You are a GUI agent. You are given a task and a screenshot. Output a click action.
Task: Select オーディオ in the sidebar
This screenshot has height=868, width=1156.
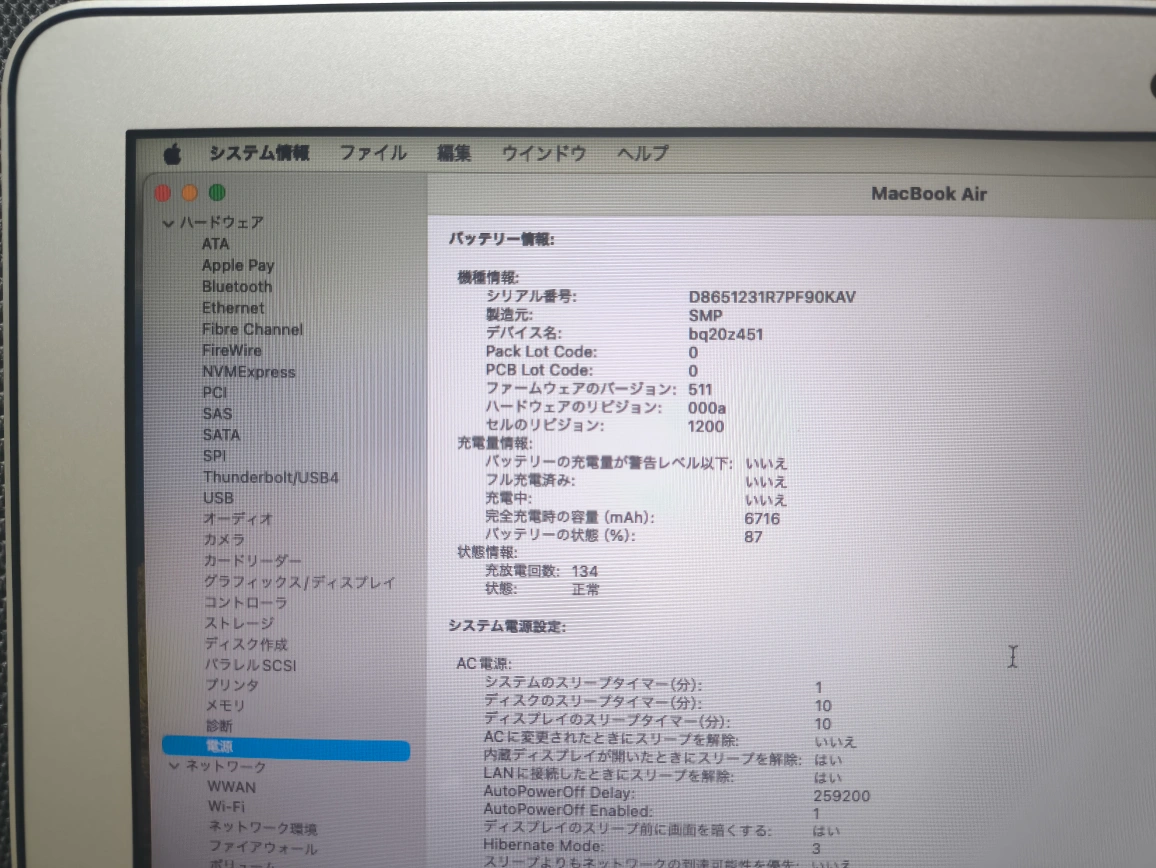(x=238, y=519)
